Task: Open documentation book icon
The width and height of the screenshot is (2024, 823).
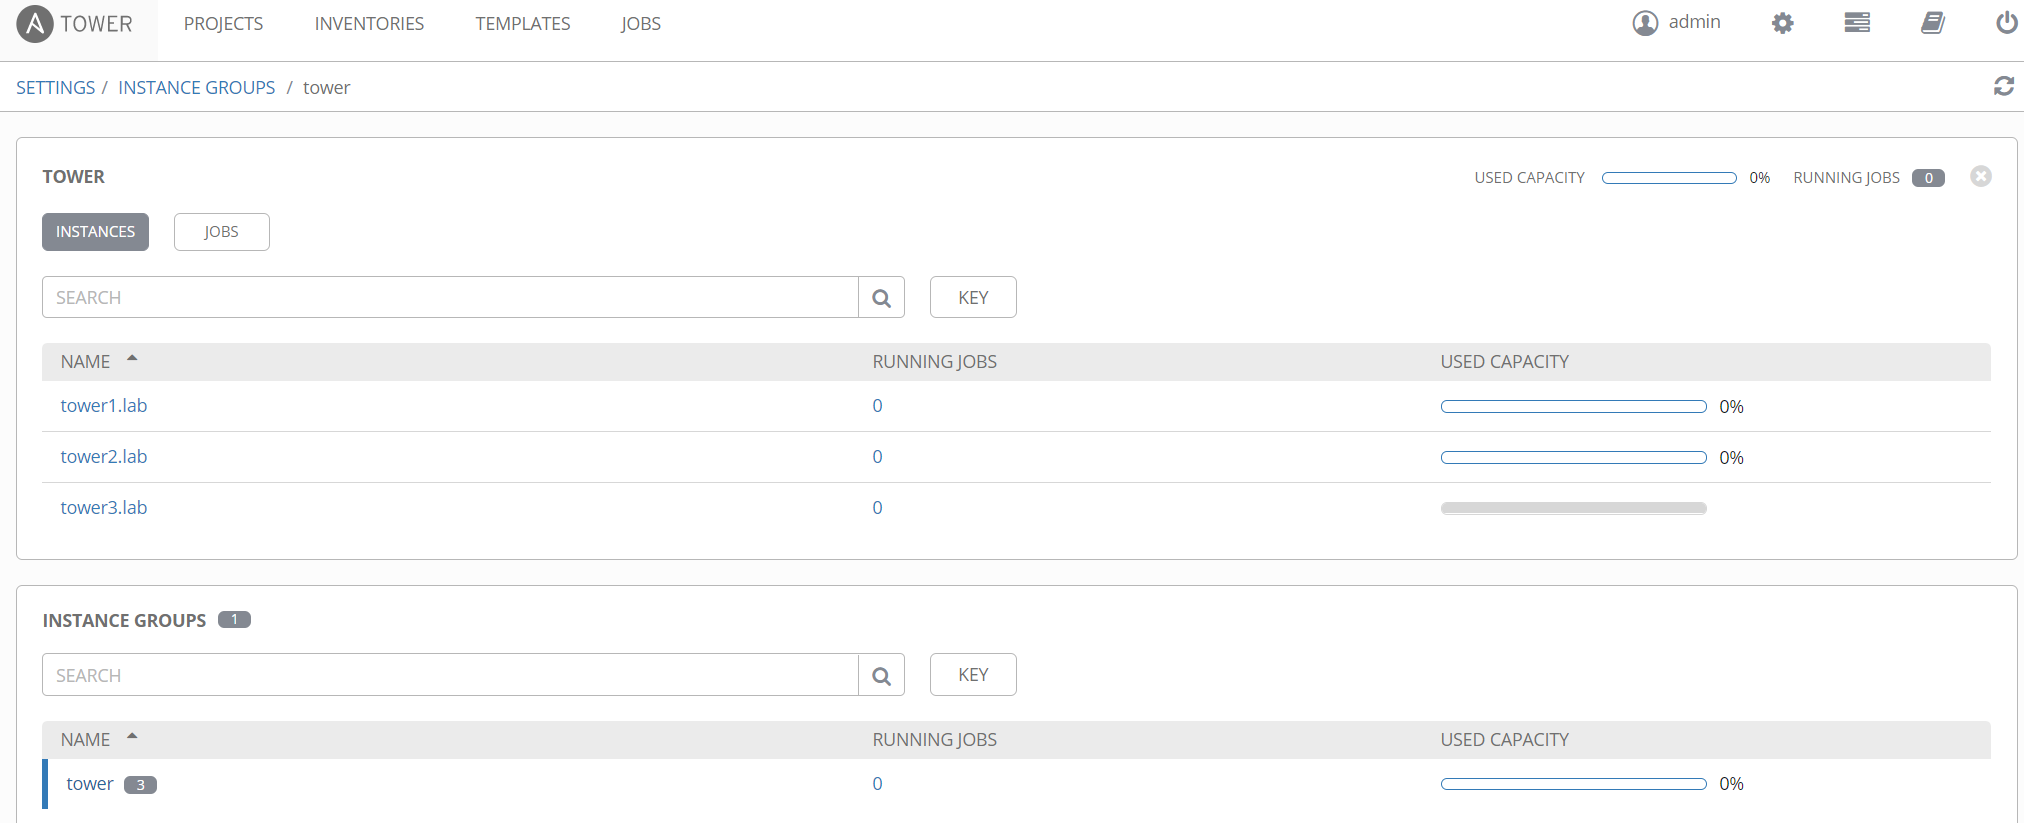Action: coord(1933,23)
